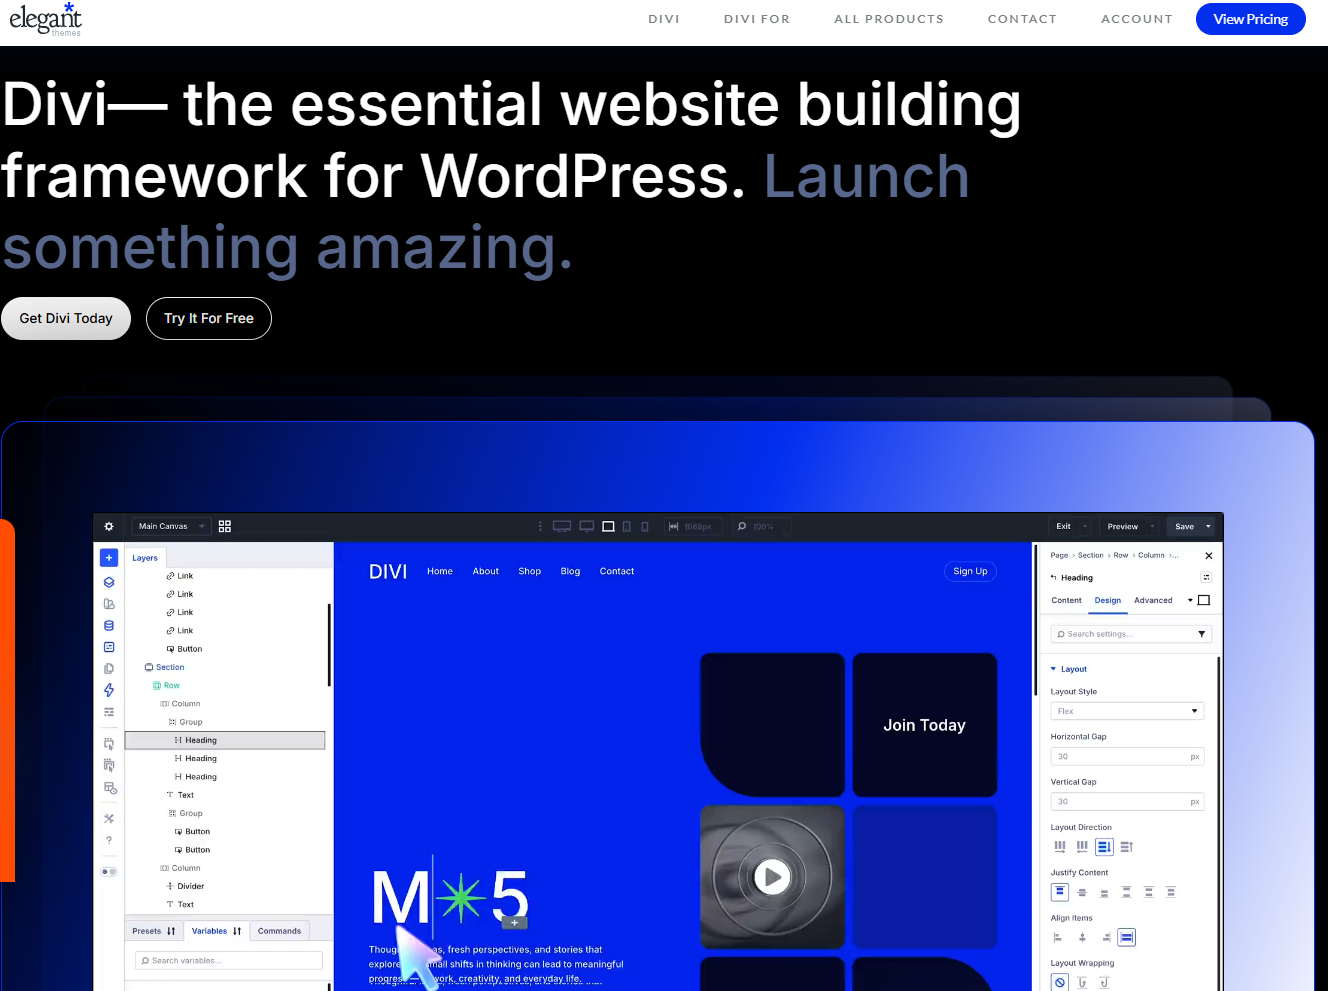This screenshot has width=1328, height=991.
Task: Switch to the Advanced tab
Action: point(1153,600)
